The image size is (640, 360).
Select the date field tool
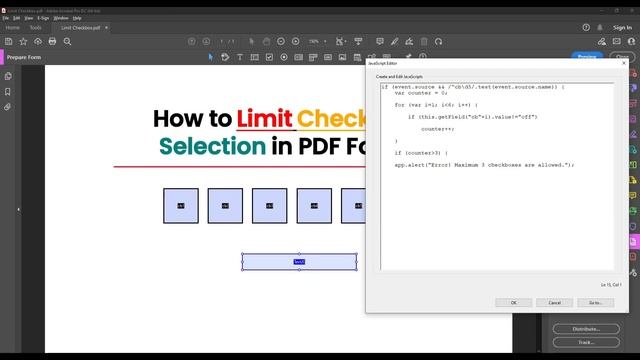coord(357,58)
